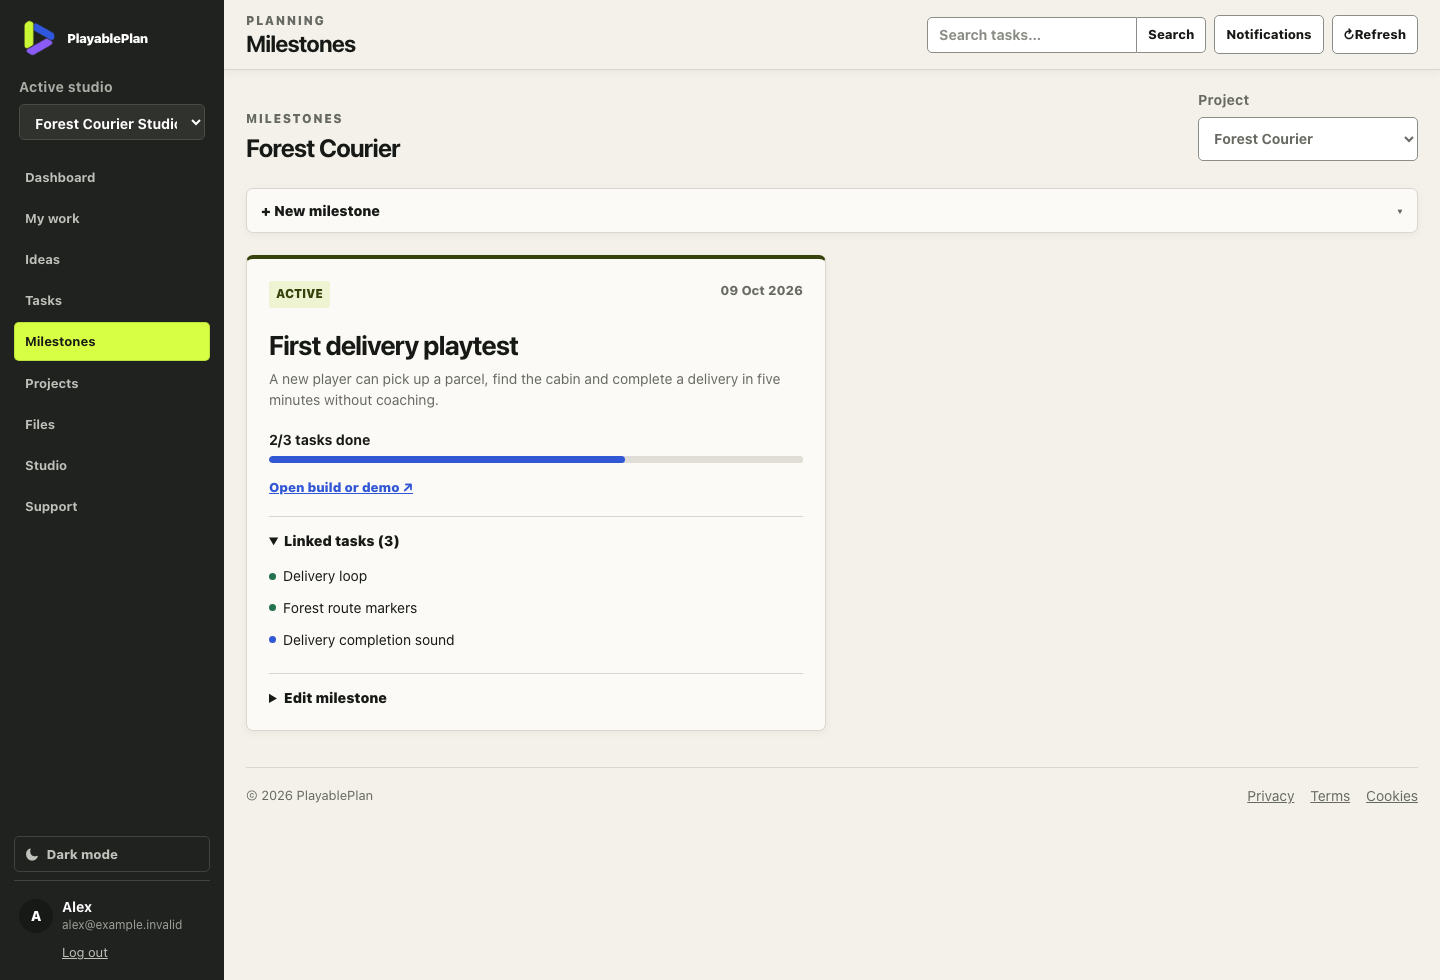1440x980 pixels.
Task: Open the Privacy link in footer
Action: (1270, 796)
